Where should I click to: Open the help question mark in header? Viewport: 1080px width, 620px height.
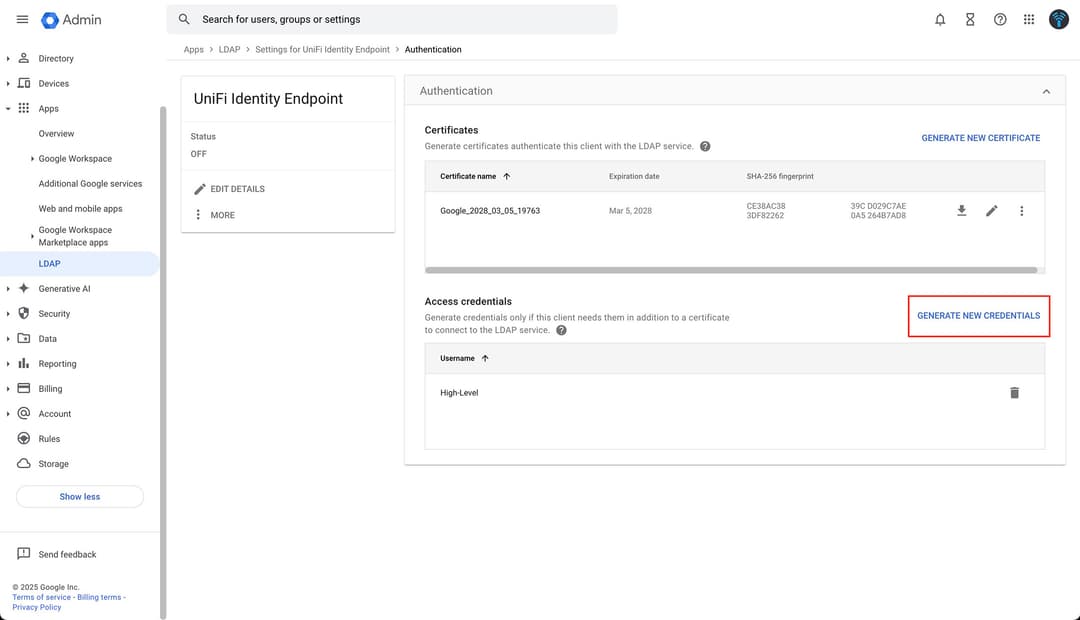(x=1000, y=20)
